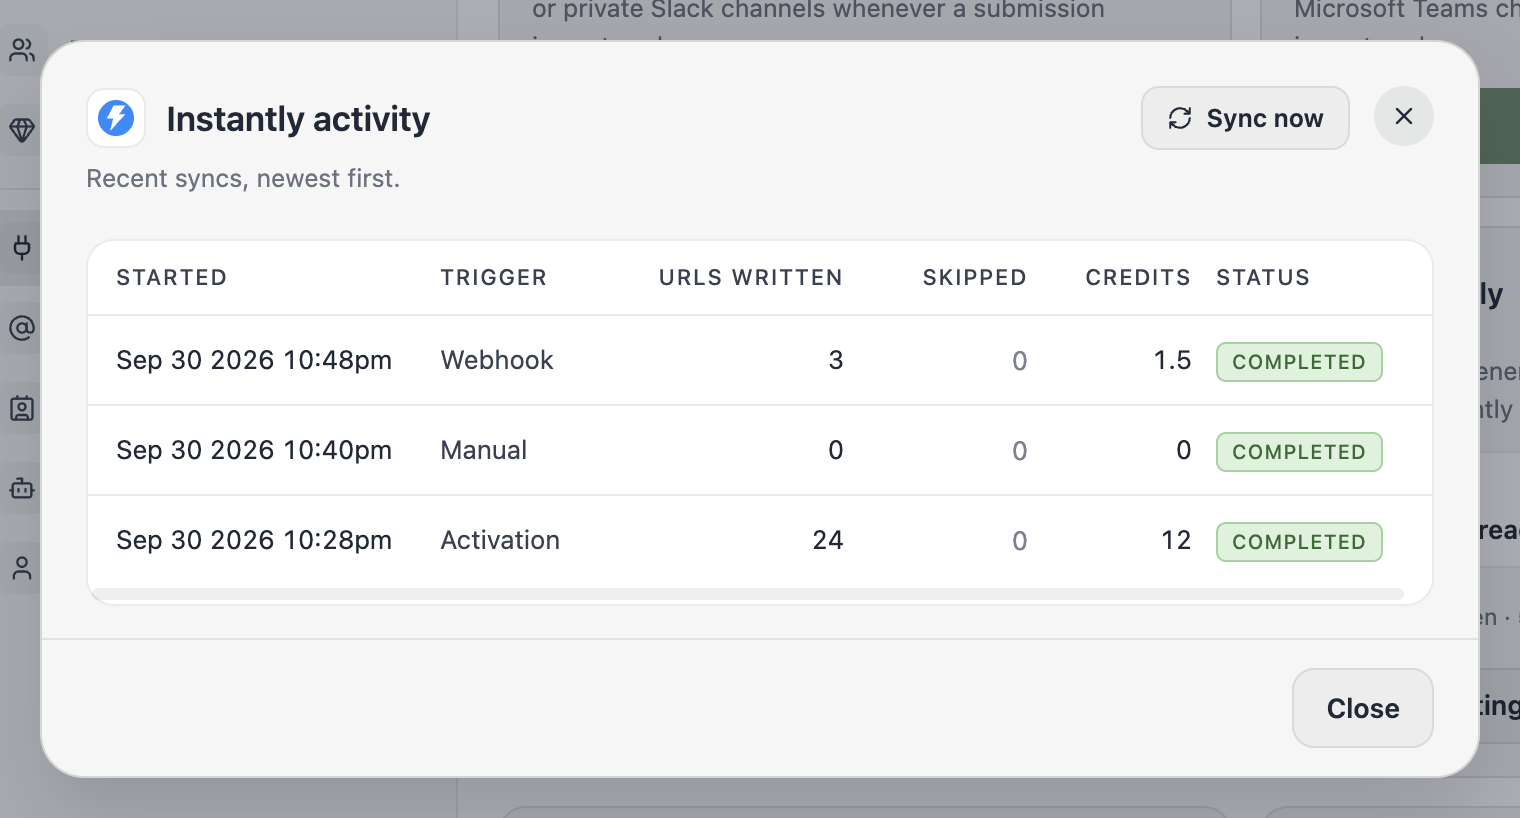Click the STATUS column header
This screenshot has width=1520, height=818.
(x=1263, y=278)
